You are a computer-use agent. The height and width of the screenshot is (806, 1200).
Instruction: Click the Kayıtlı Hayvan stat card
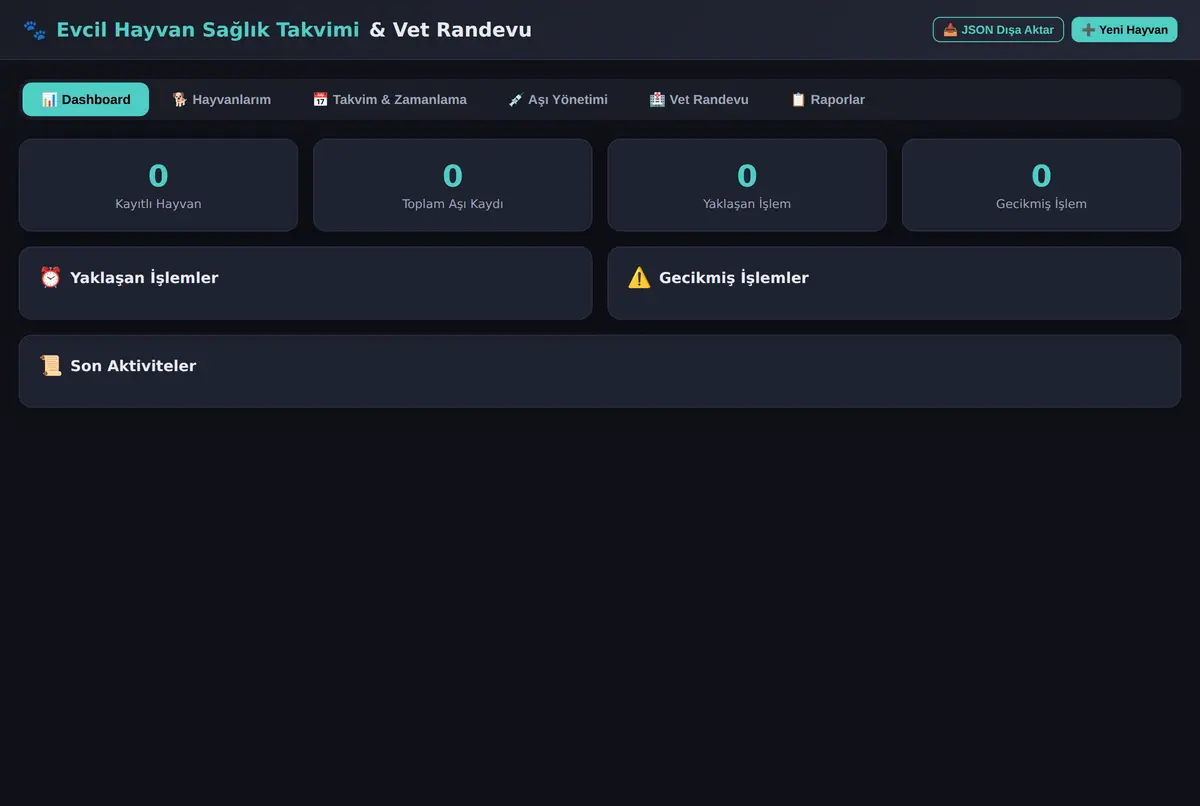click(x=158, y=185)
